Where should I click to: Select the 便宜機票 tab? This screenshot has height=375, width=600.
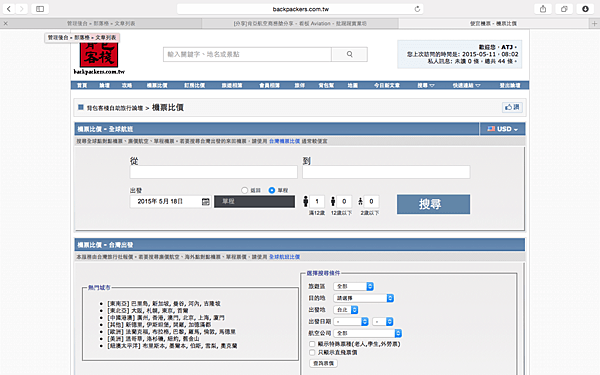[x=494, y=23]
